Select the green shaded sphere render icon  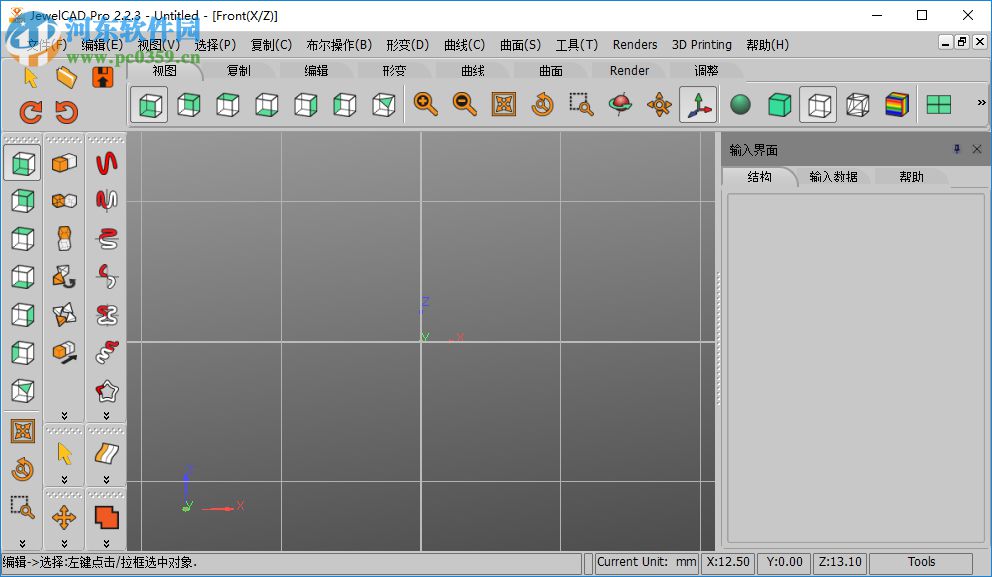tap(740, 104)
